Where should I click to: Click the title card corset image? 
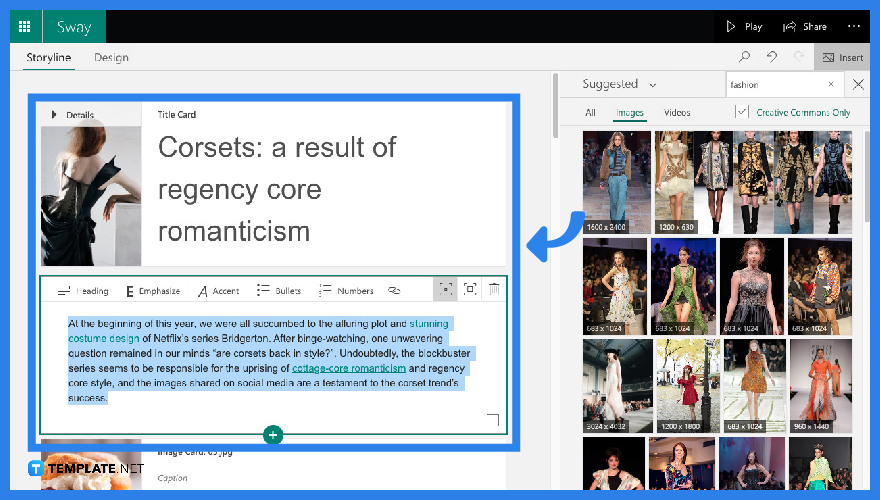91,196
